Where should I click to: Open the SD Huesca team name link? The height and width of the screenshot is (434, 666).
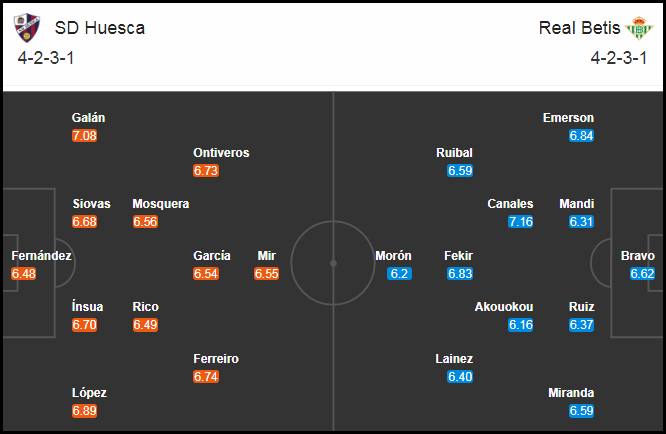pos(100,28)
